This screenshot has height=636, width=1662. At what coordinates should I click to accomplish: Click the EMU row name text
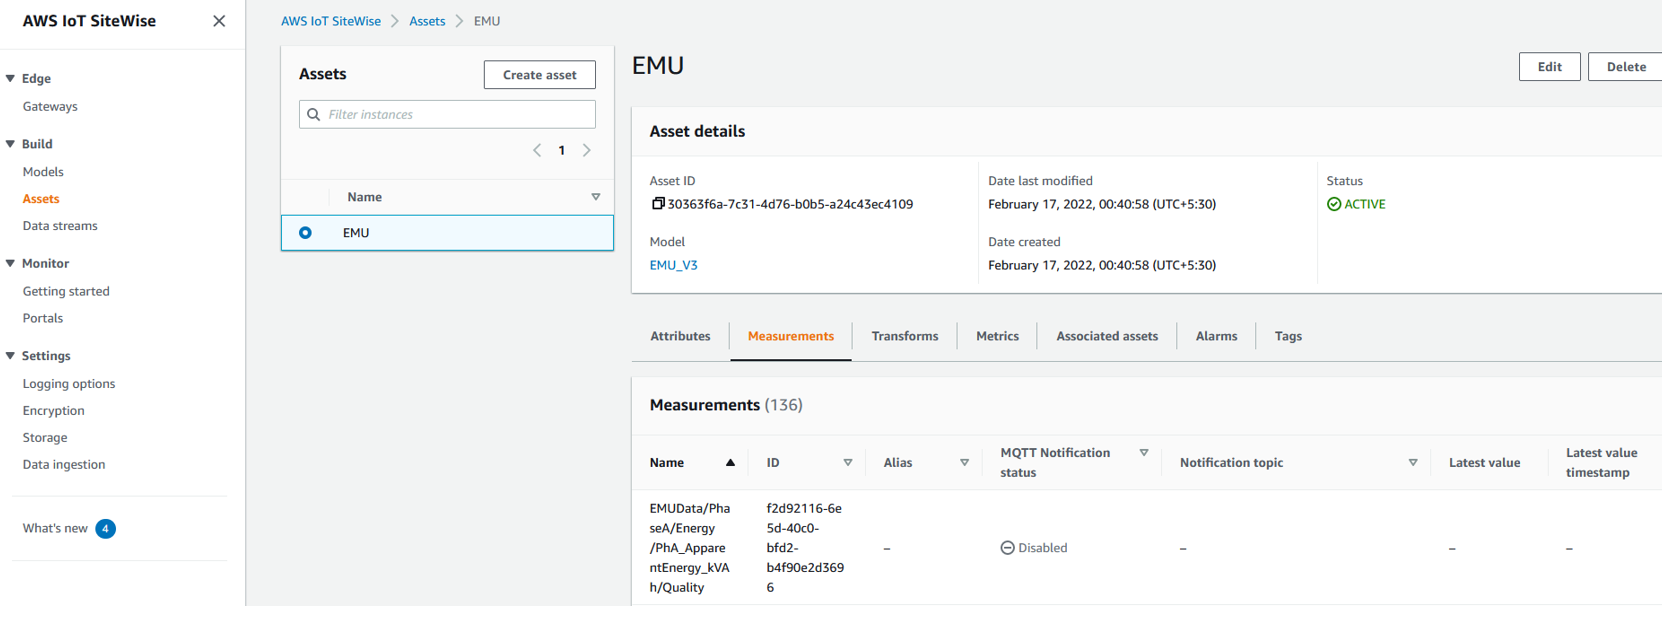pyautogui.click(x=356, y=233)
